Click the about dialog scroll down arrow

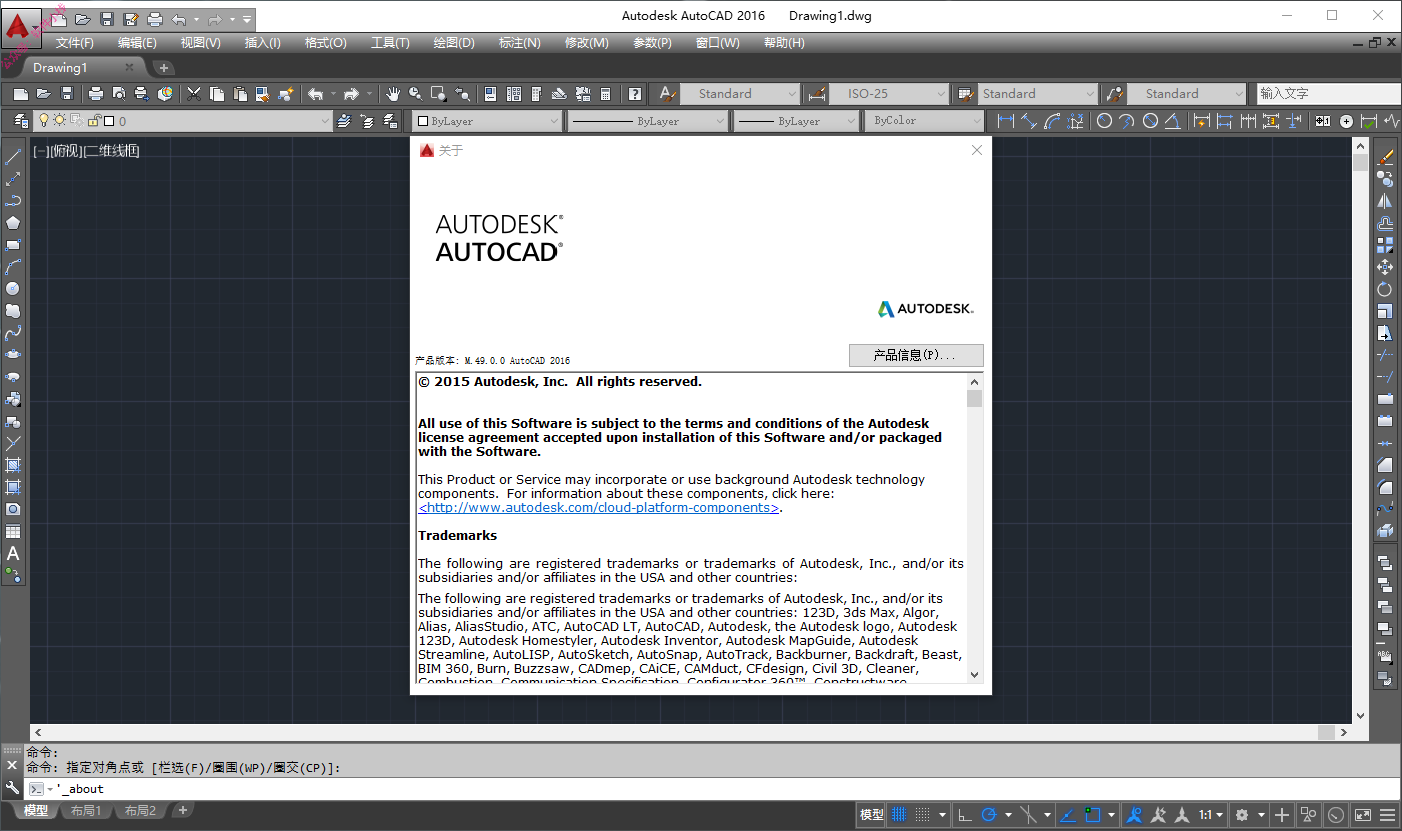click(x=975, y=675)
